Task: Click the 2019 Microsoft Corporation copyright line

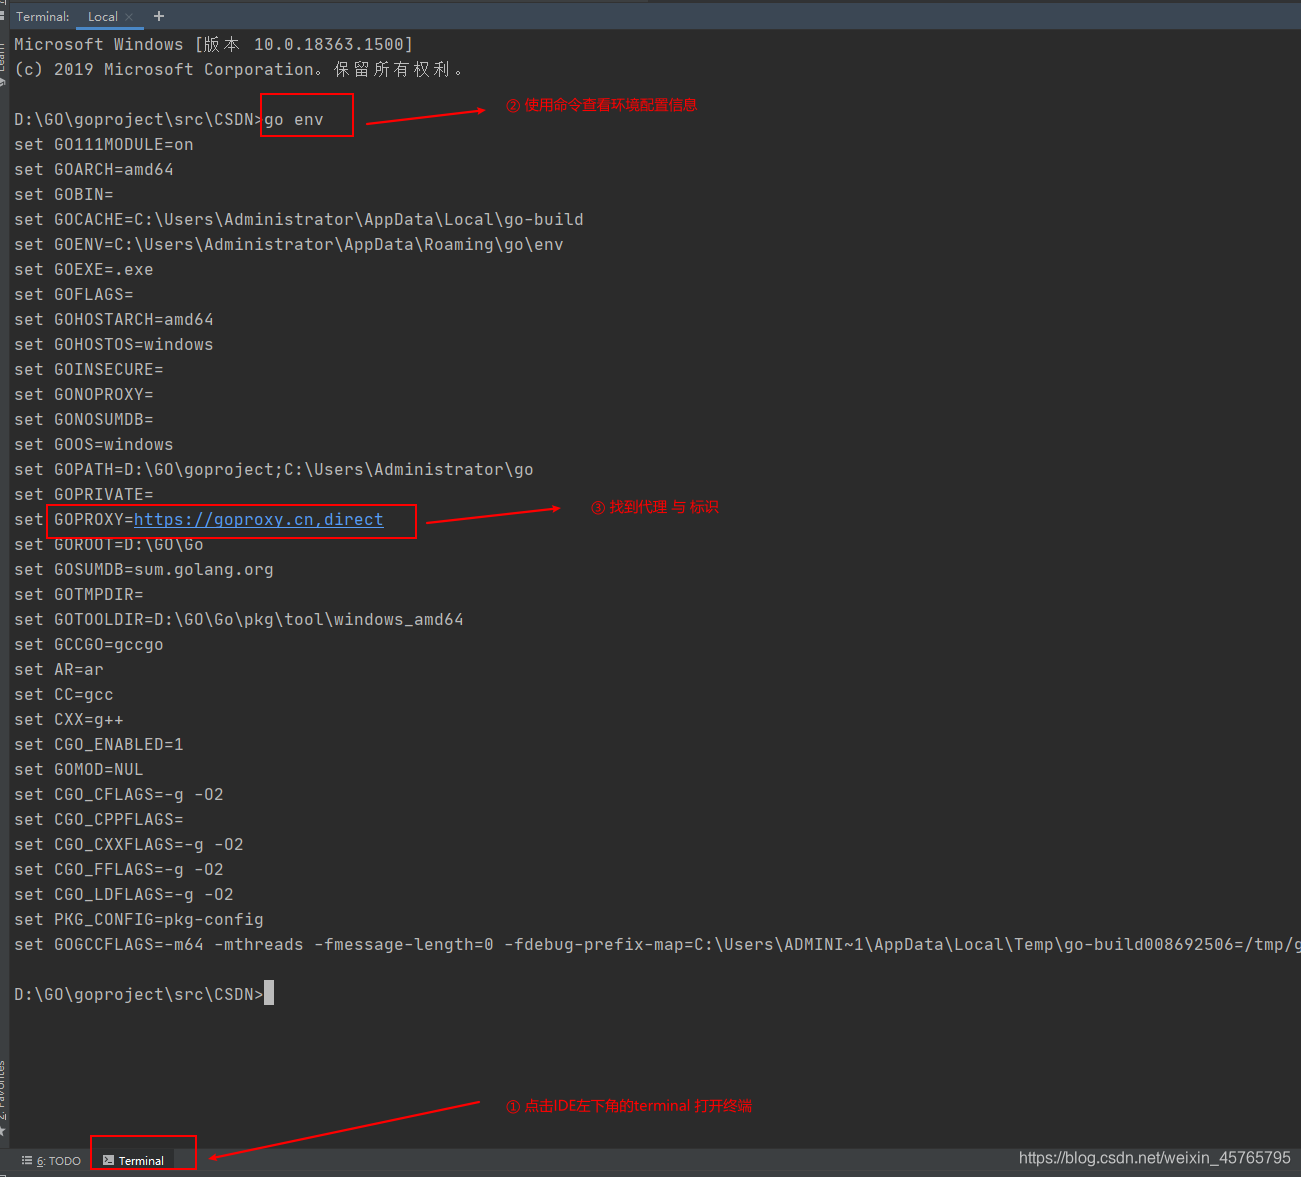Action: point(239,69)
